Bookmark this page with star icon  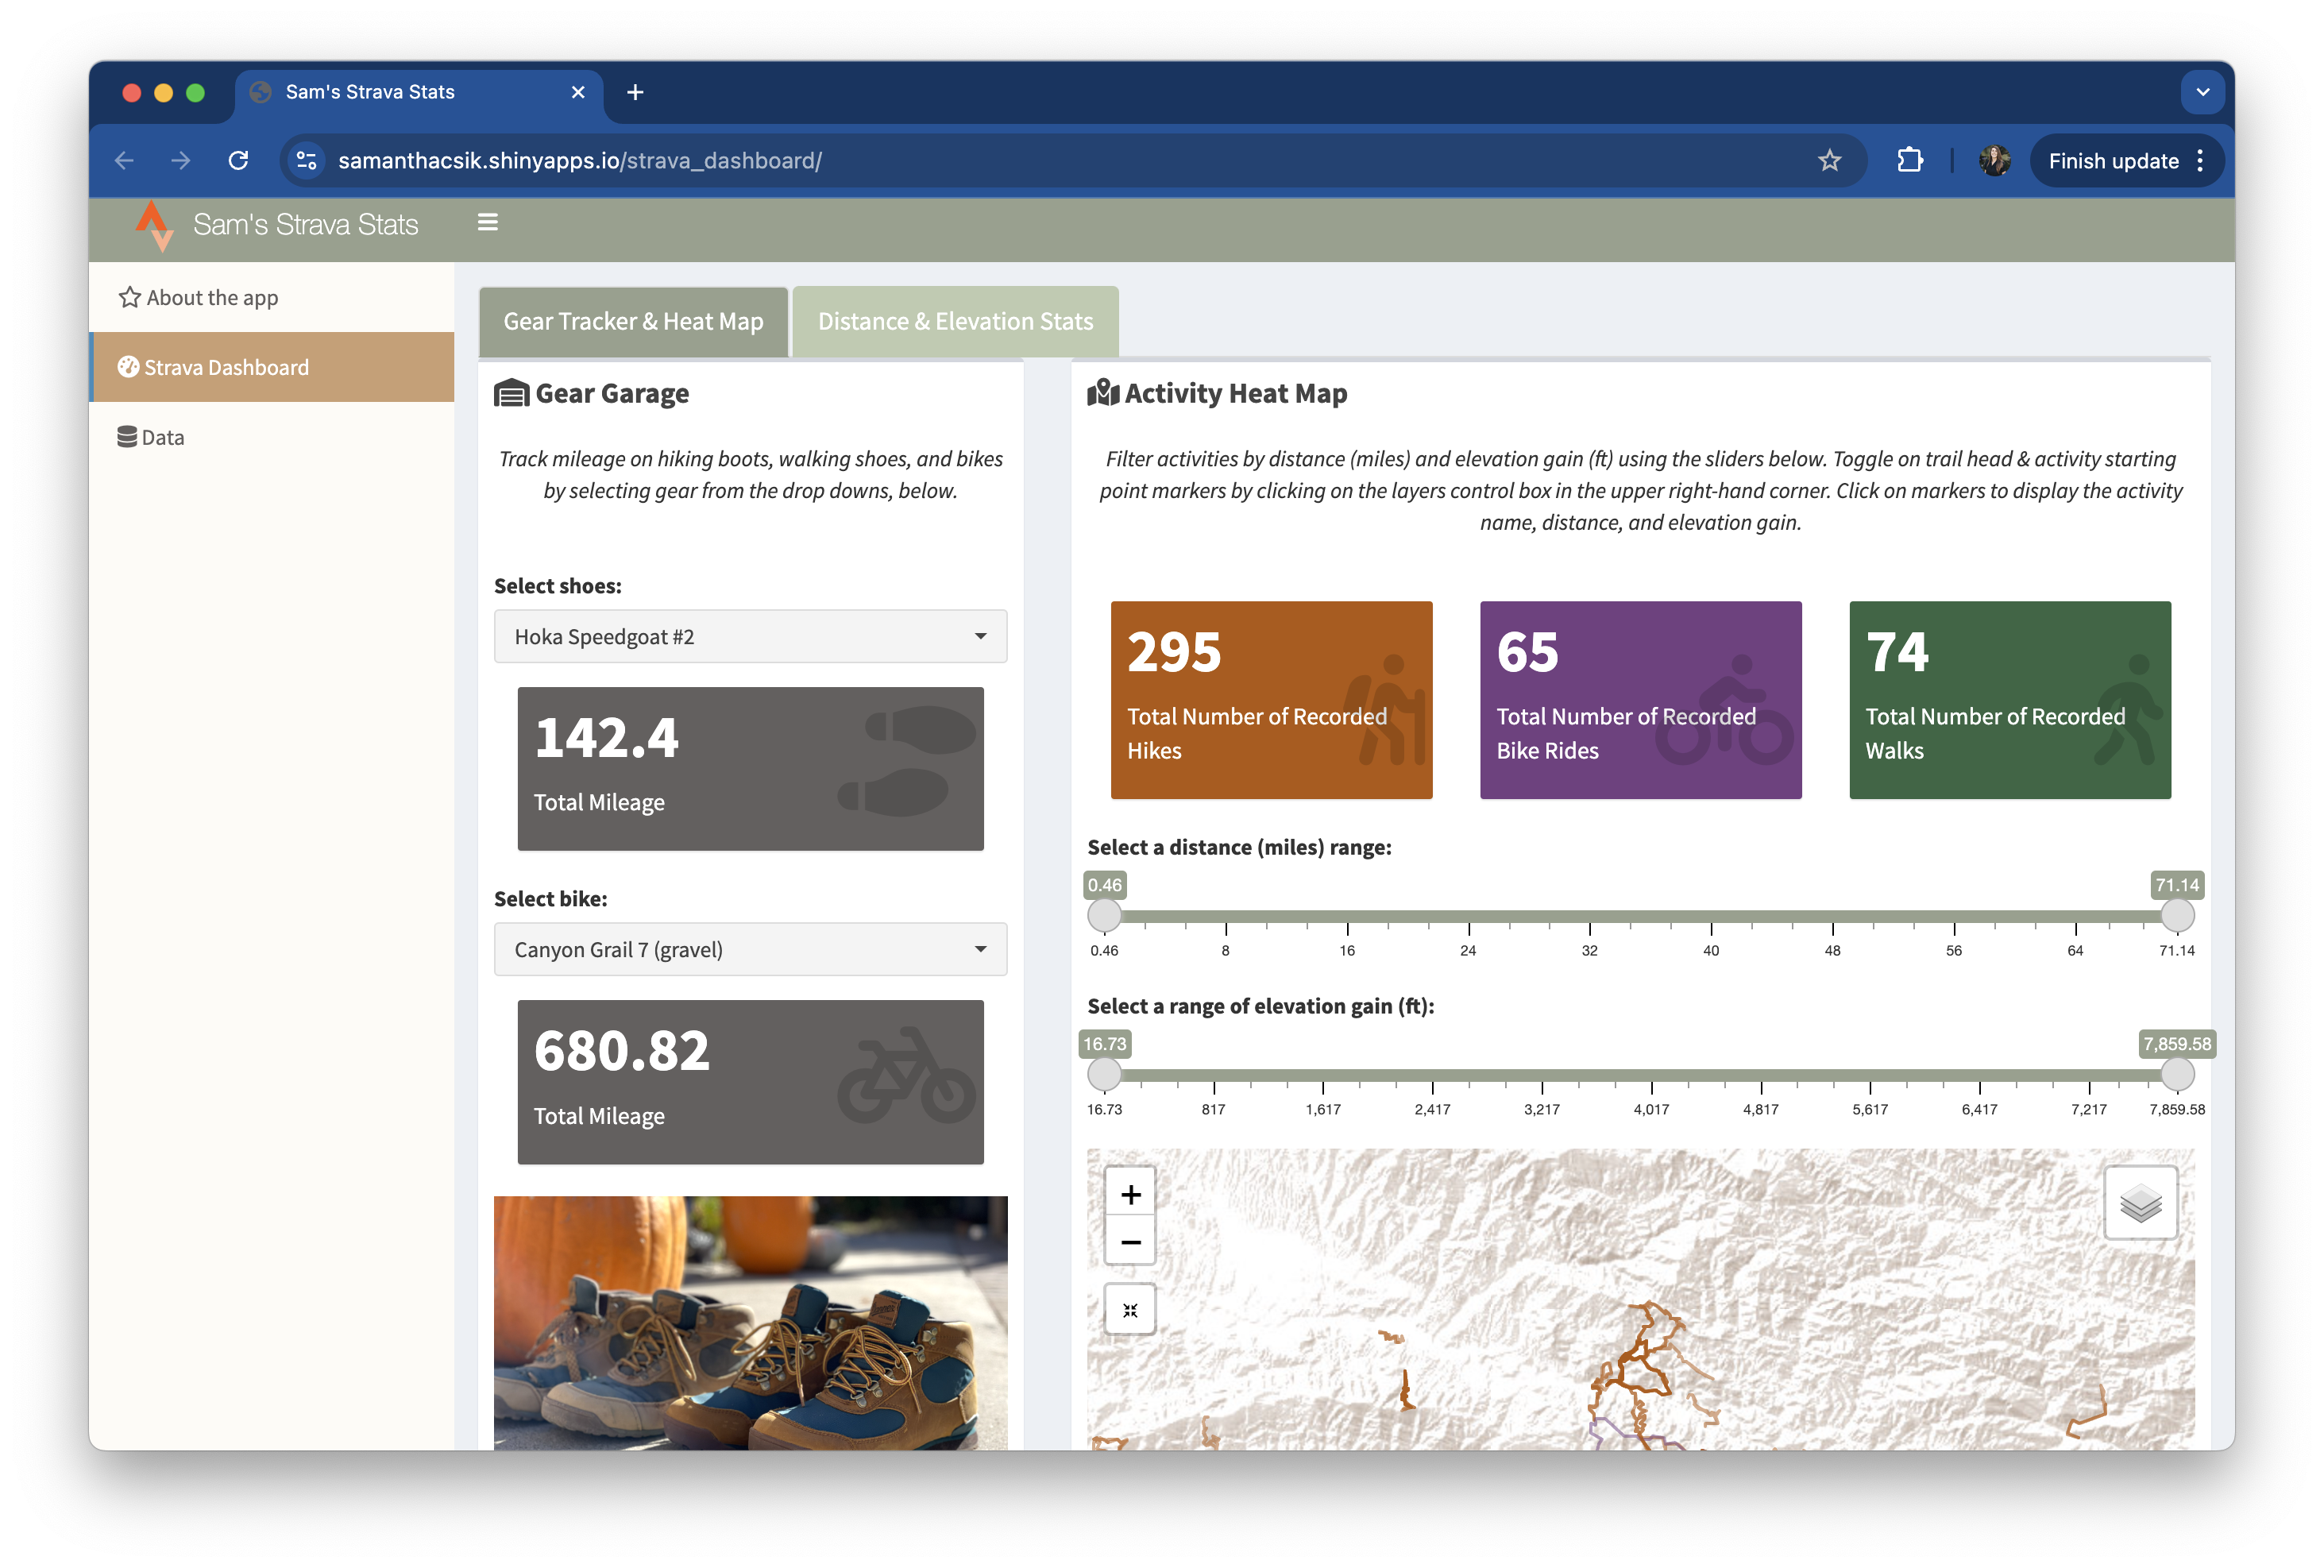(x=1829, y=160)
